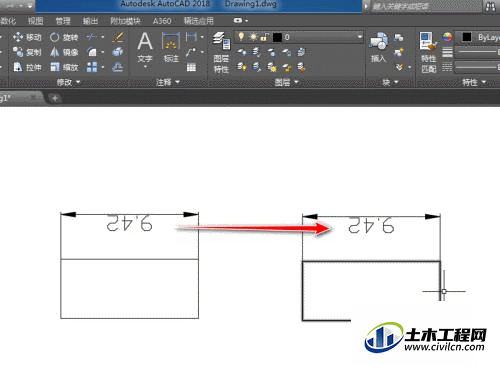Click the Edit block icon
Screen dimensions: 500x375
click(399, 52)
